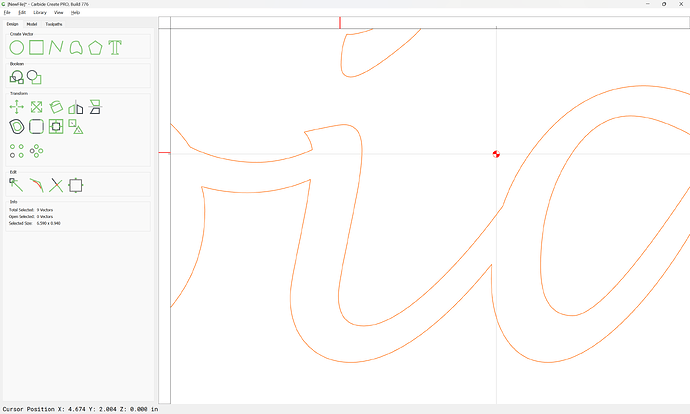The height and width of the screenshot is (414, 690).
Task: Click the Boolean union icon
Action: point(17,76)
